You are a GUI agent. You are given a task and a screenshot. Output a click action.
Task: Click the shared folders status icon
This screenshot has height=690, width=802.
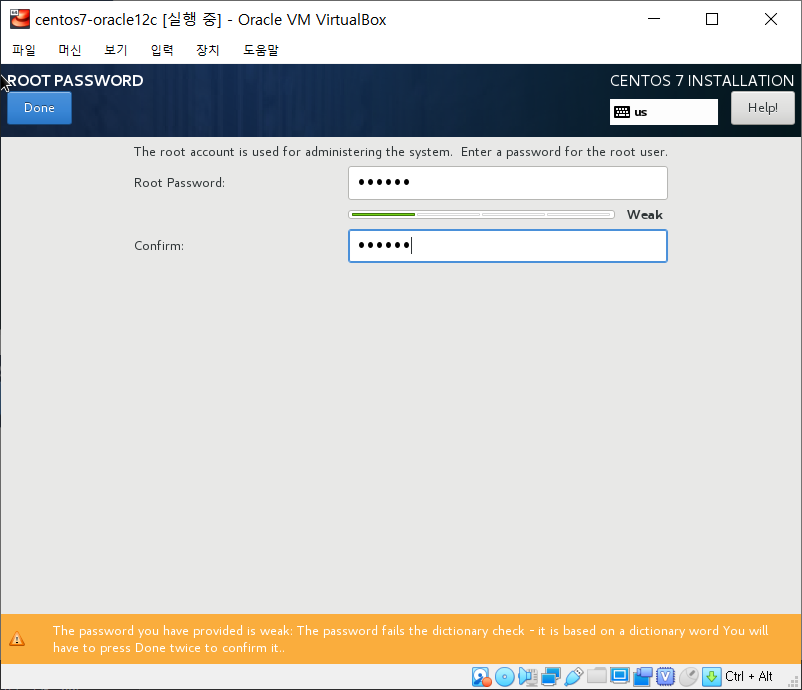pos(596,676)
